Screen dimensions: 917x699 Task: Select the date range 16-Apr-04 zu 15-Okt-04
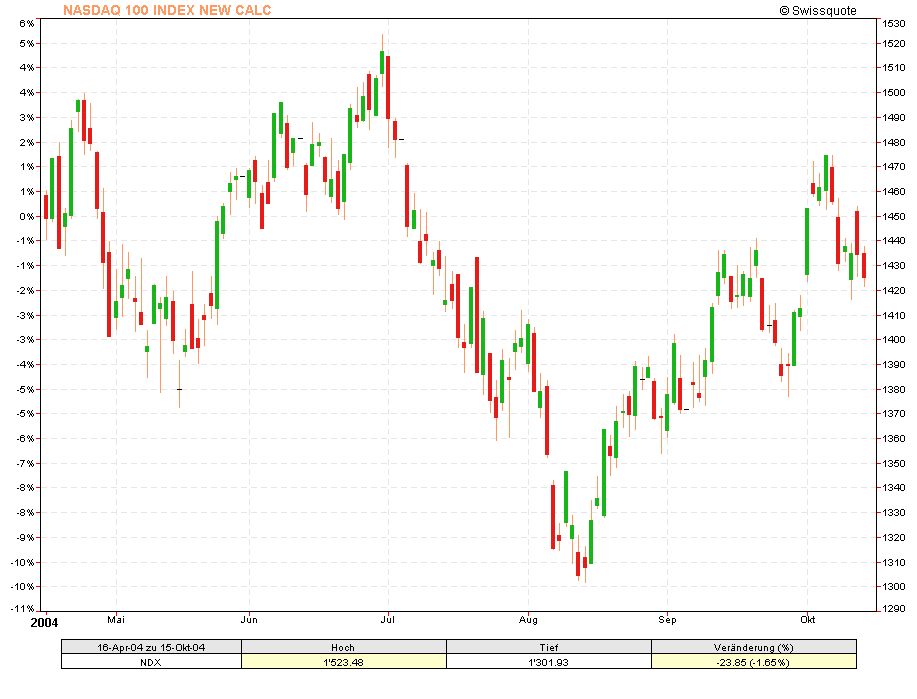(x=151, y=647)
